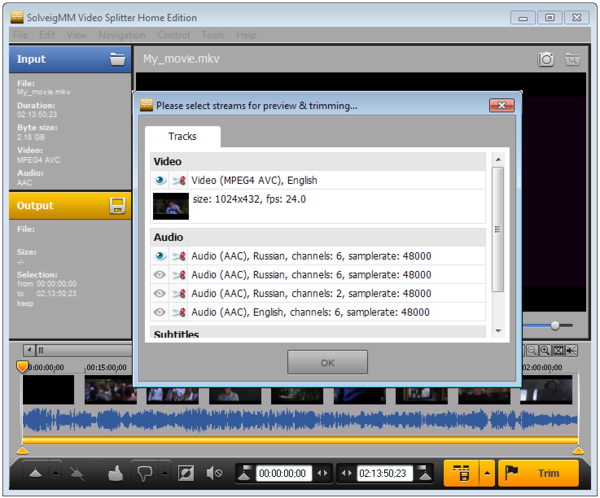Enable preview eye on second Russian 6-channel audio
600x498 pixels.
click(x=160, y=275)
